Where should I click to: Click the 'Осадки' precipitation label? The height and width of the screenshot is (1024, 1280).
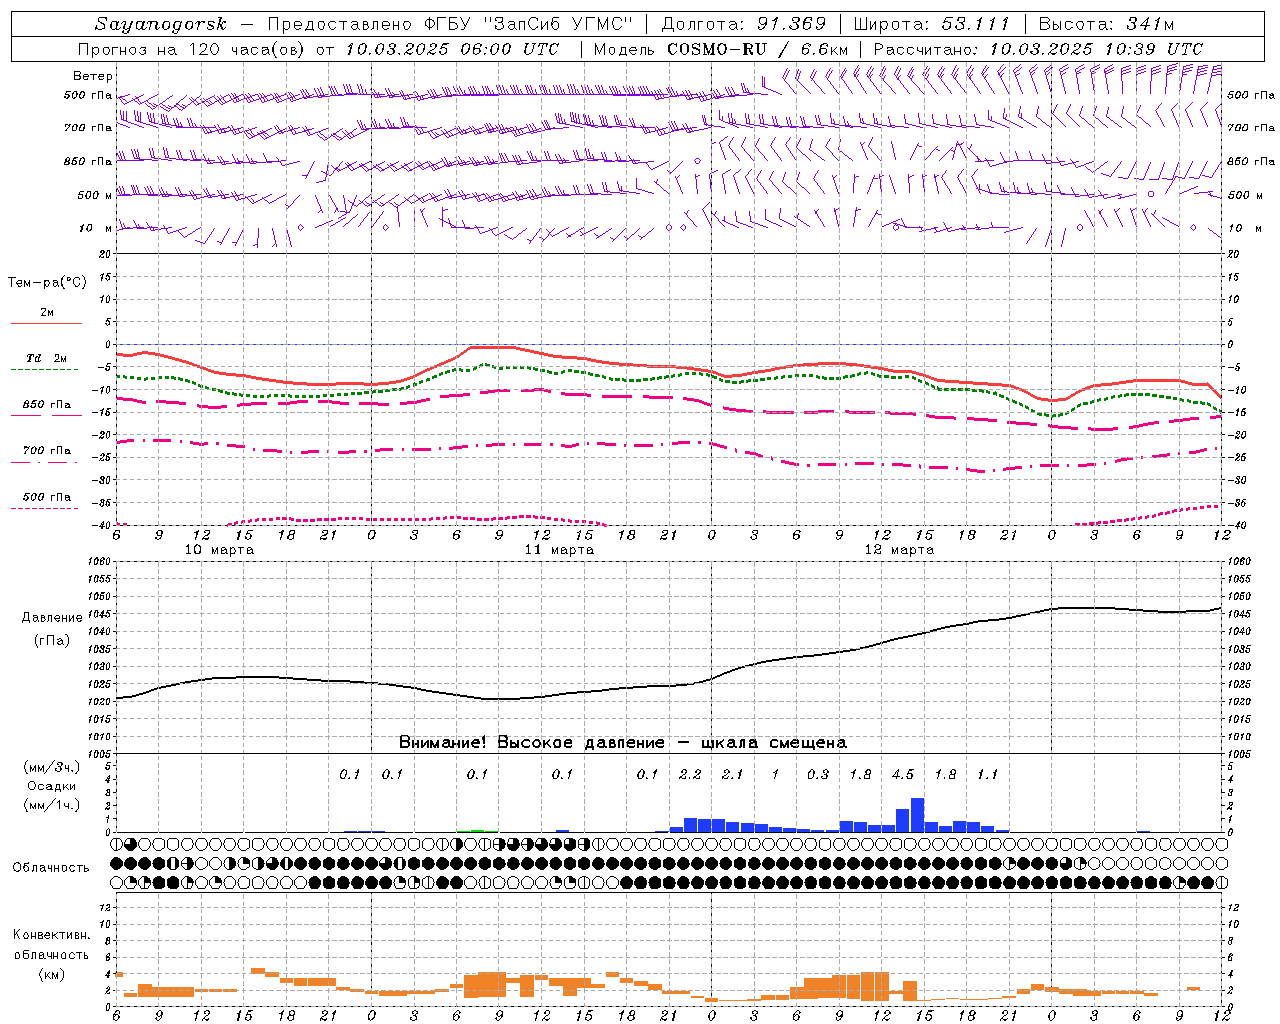52,786
